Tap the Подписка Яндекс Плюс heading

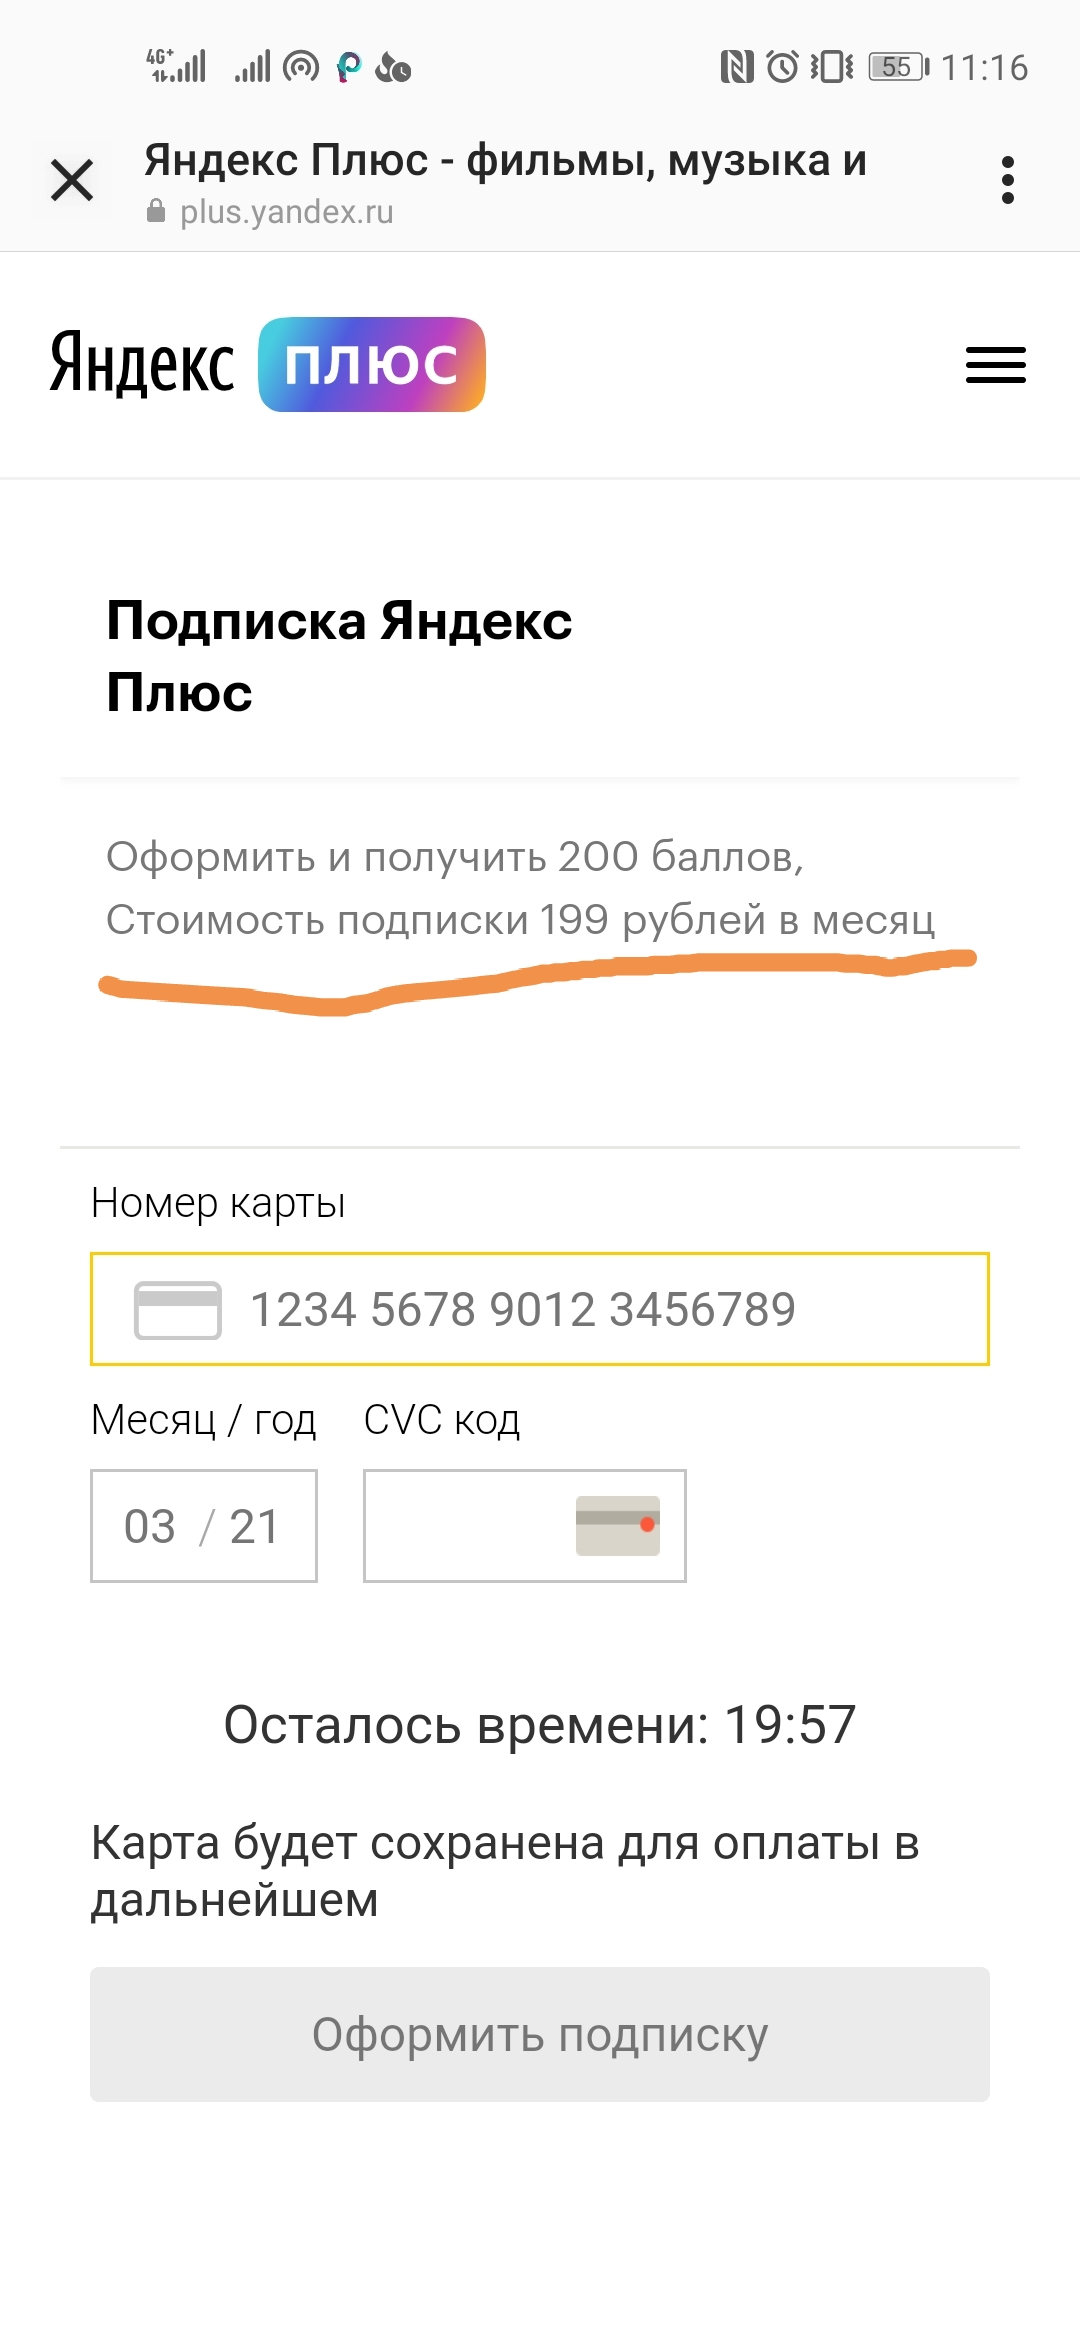click(x=339, y=656)
